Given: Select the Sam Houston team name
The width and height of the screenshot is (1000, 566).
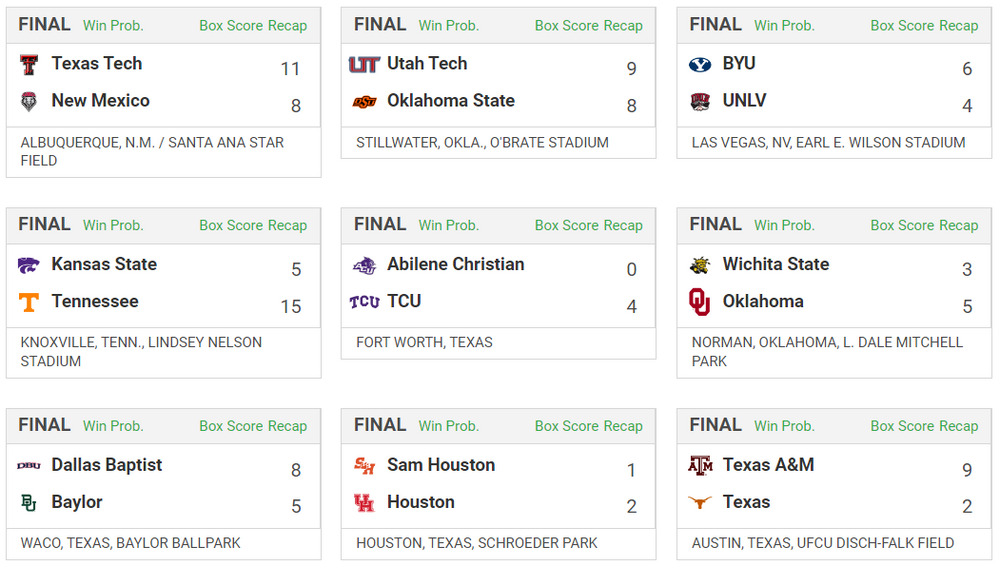Looking at the screenshot, I should point(441,465).
